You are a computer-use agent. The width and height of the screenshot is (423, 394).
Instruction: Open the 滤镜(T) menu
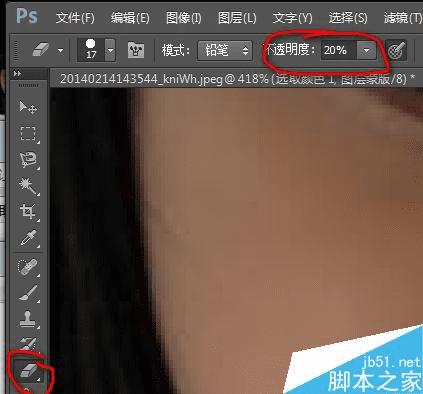[403, 18]
